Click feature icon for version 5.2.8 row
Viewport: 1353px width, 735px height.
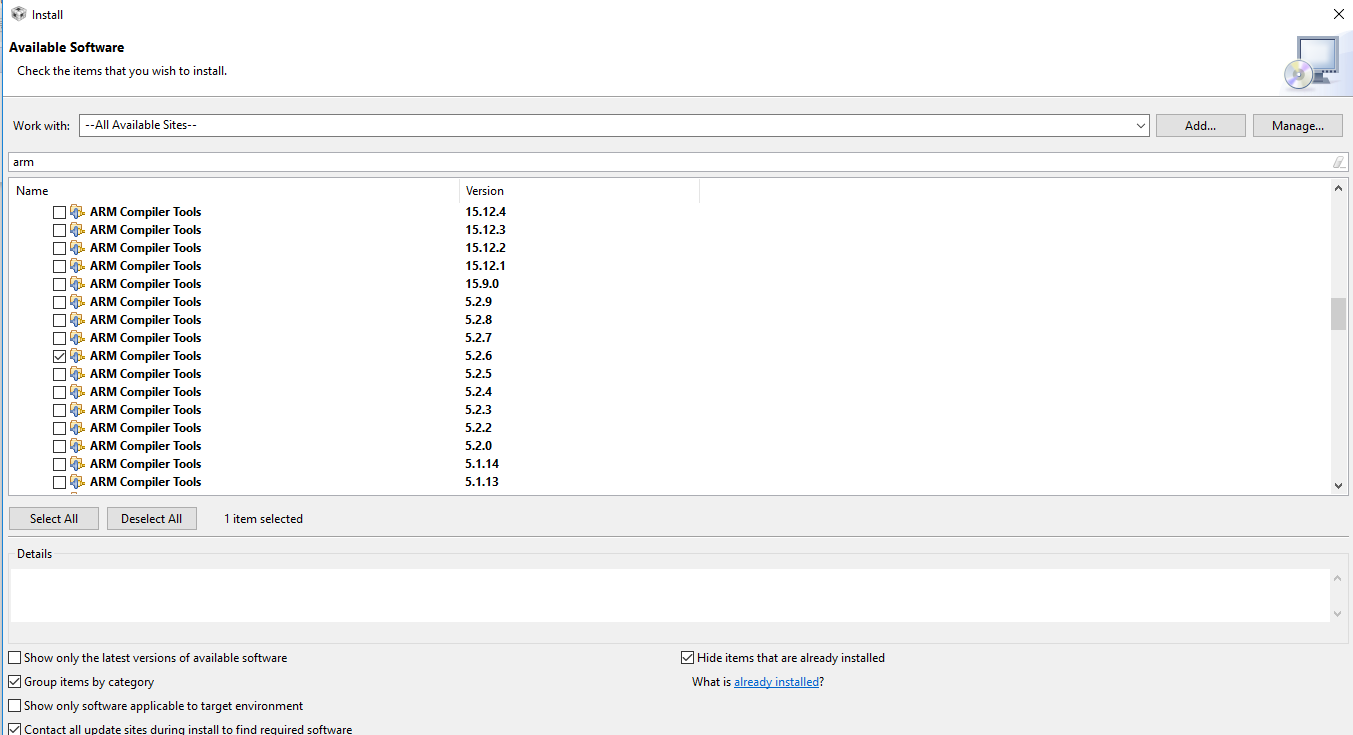(x=77, y=320)
